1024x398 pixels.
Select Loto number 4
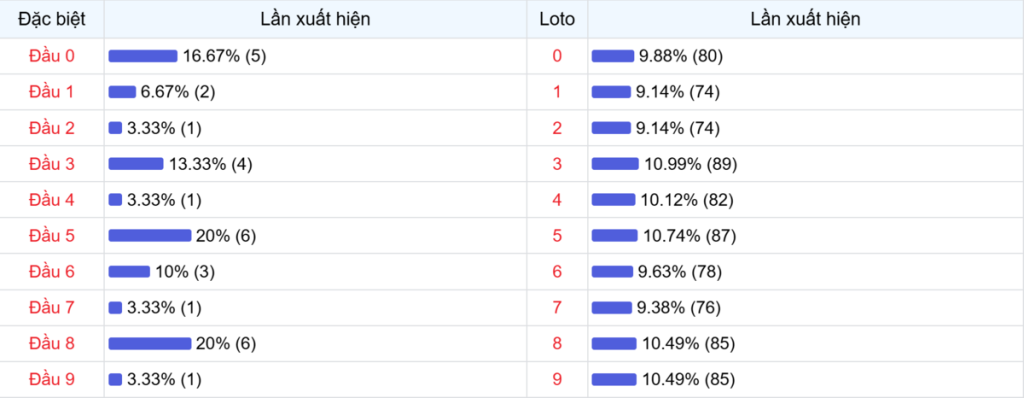[x=557, y=200]
